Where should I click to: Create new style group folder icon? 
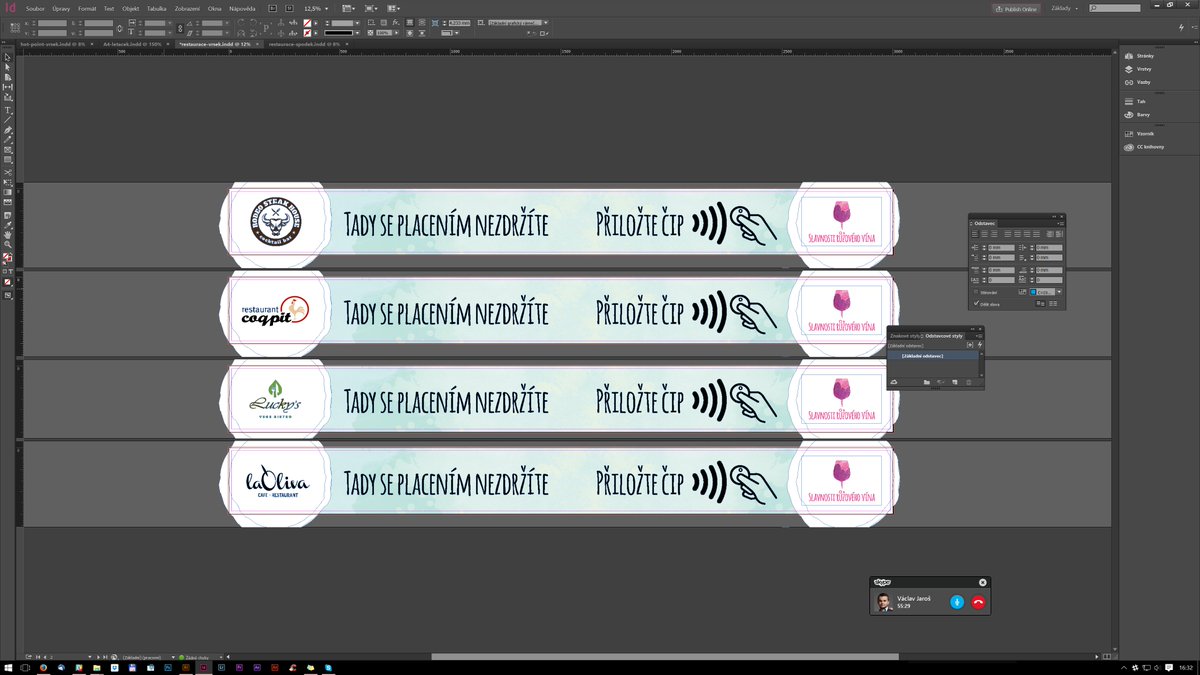[927, 382]
